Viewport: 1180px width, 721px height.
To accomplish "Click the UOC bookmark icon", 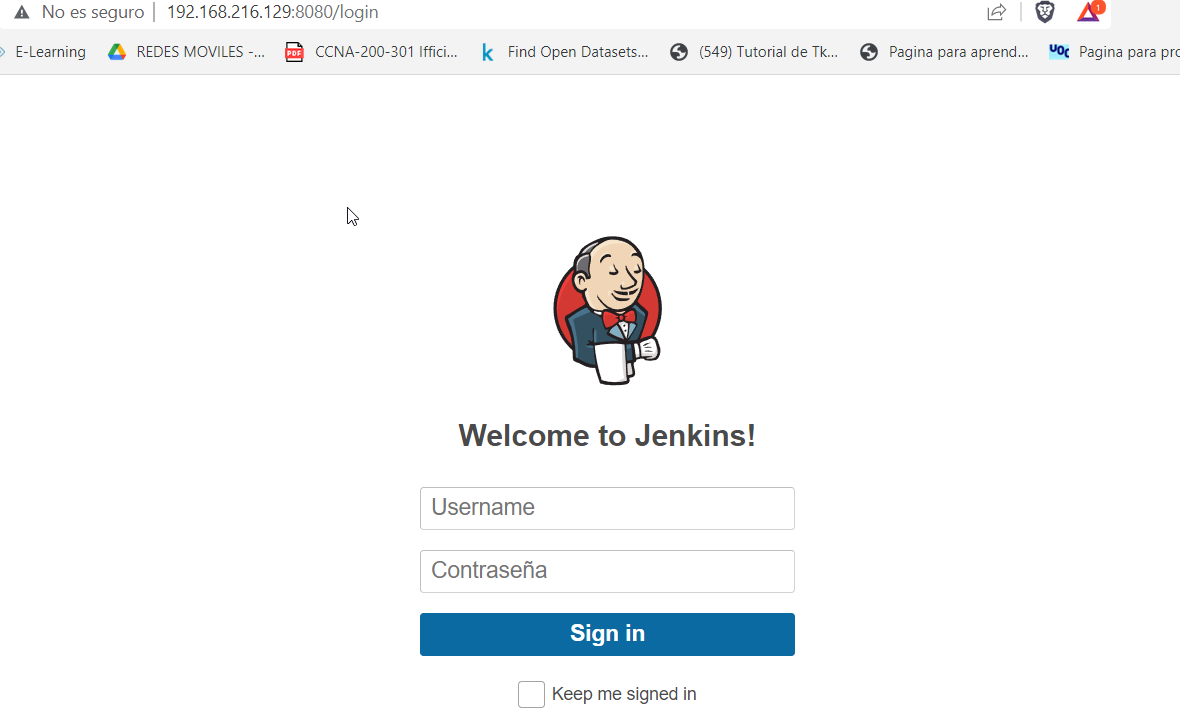I will pyautogui.click(x=1059, y=51).
